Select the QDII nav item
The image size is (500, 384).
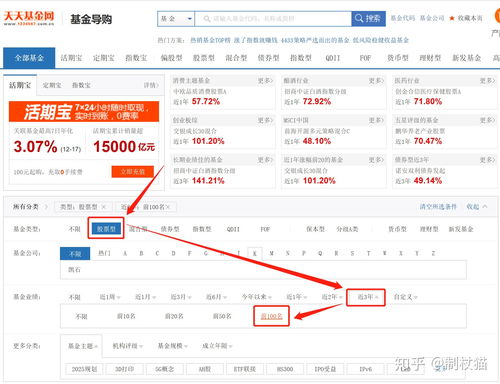[333, 58]
